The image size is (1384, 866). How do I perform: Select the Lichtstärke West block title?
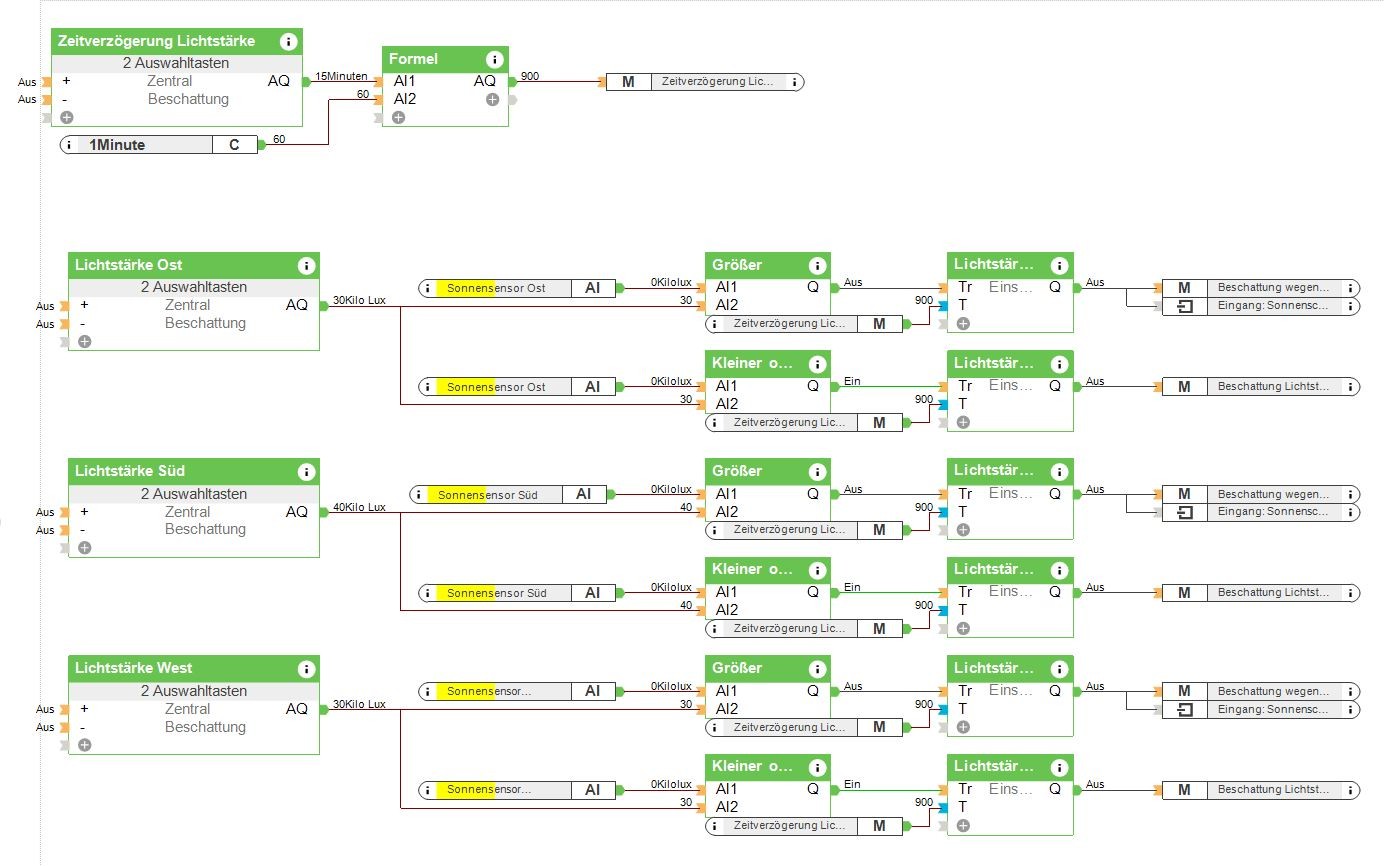134,669
